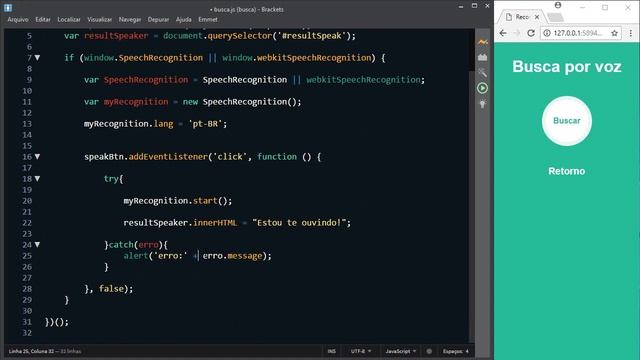Screen dimensions: 640x360
Task: Click the Espaços number 4 value
Action: coord(467,351)
